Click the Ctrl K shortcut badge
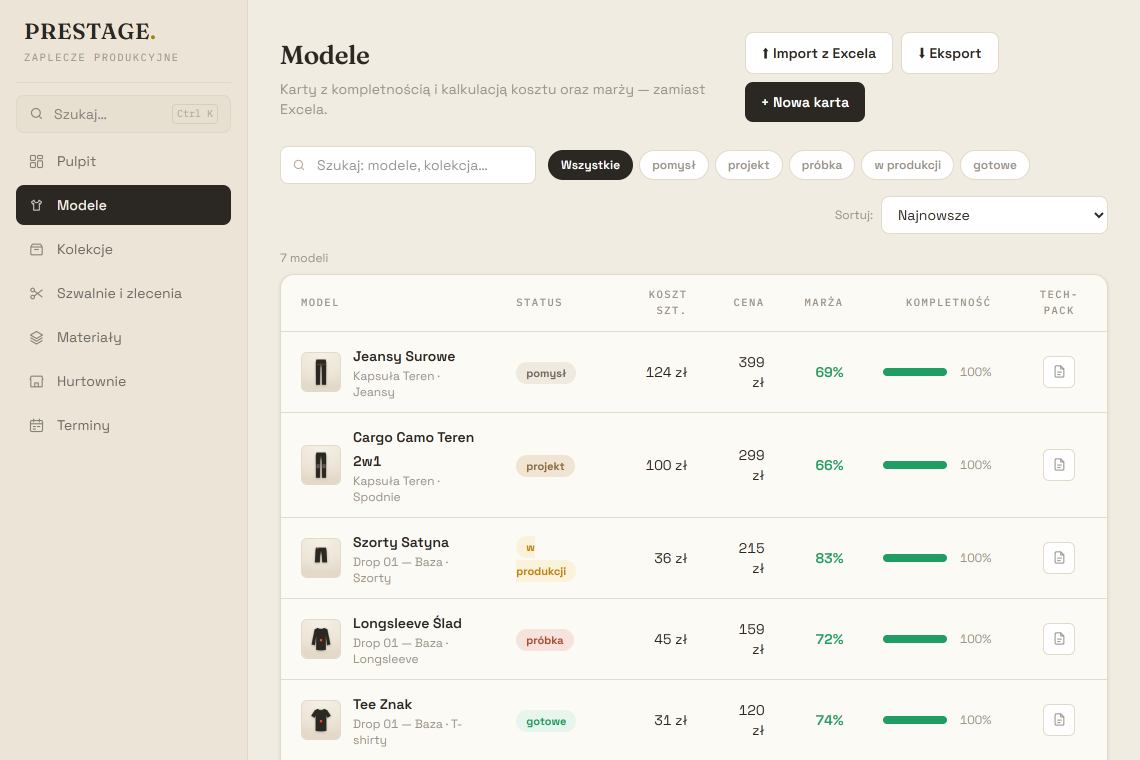1140x760 pixels. 195,113
